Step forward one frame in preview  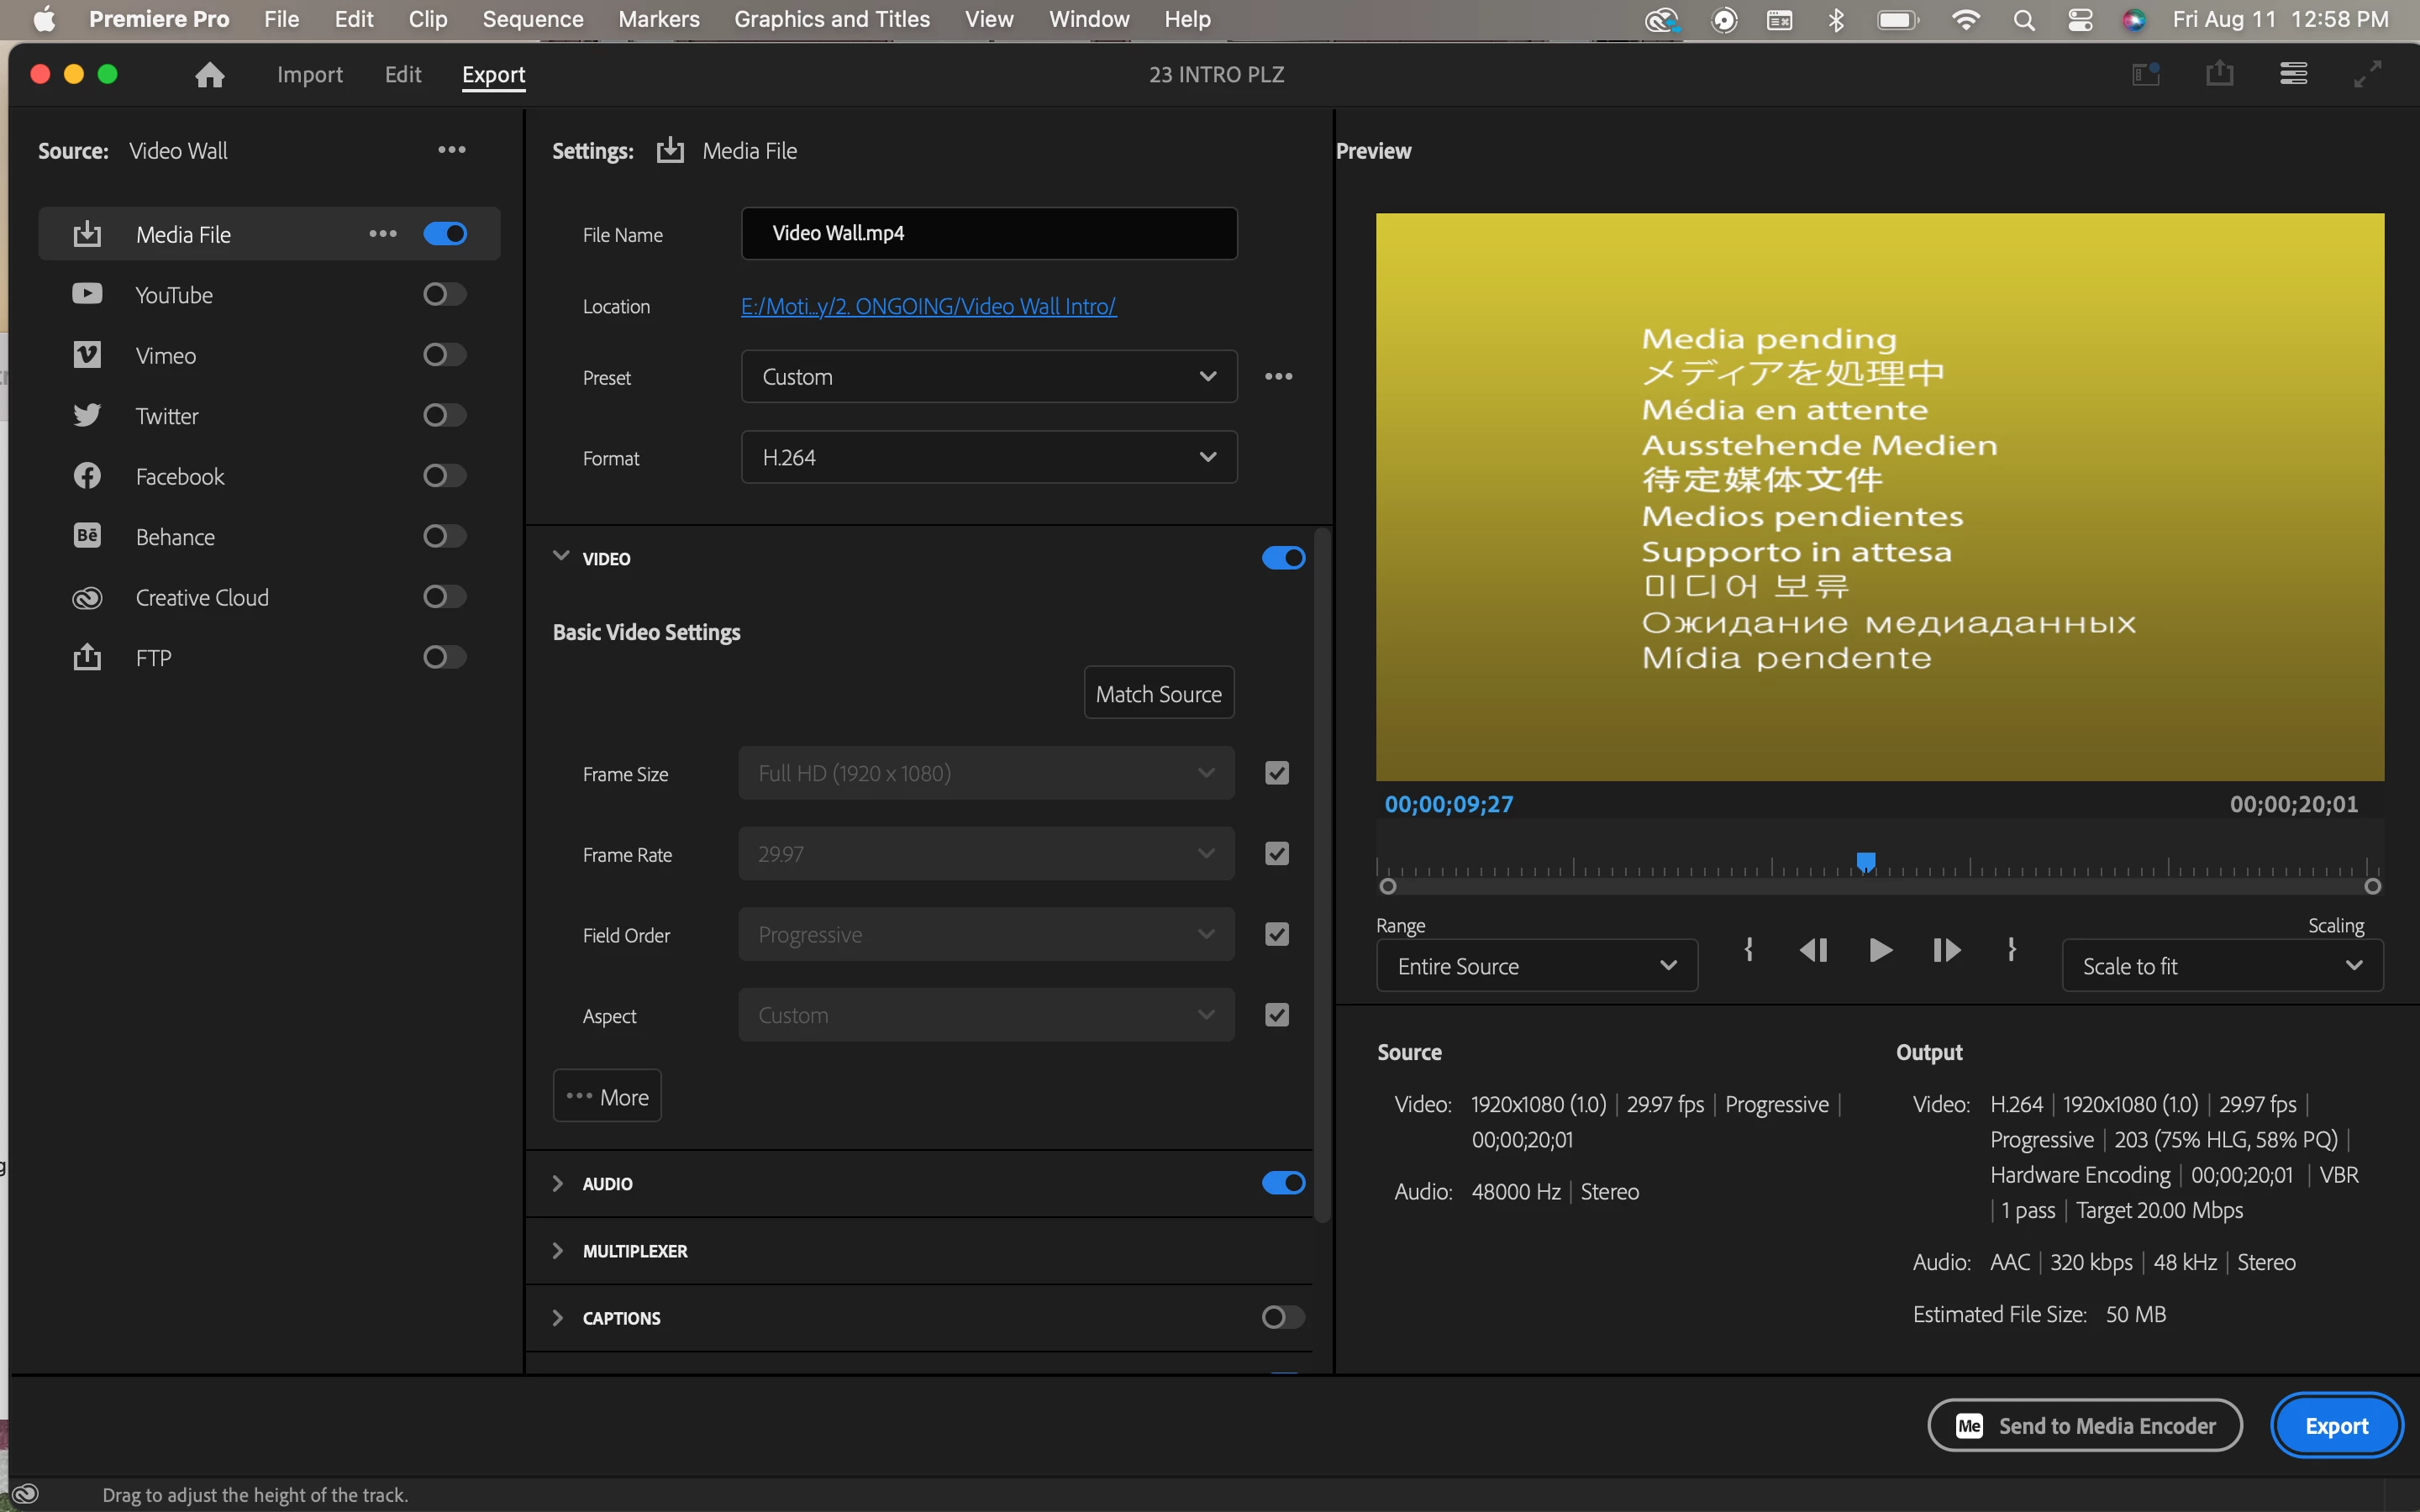pos(1946,949)
